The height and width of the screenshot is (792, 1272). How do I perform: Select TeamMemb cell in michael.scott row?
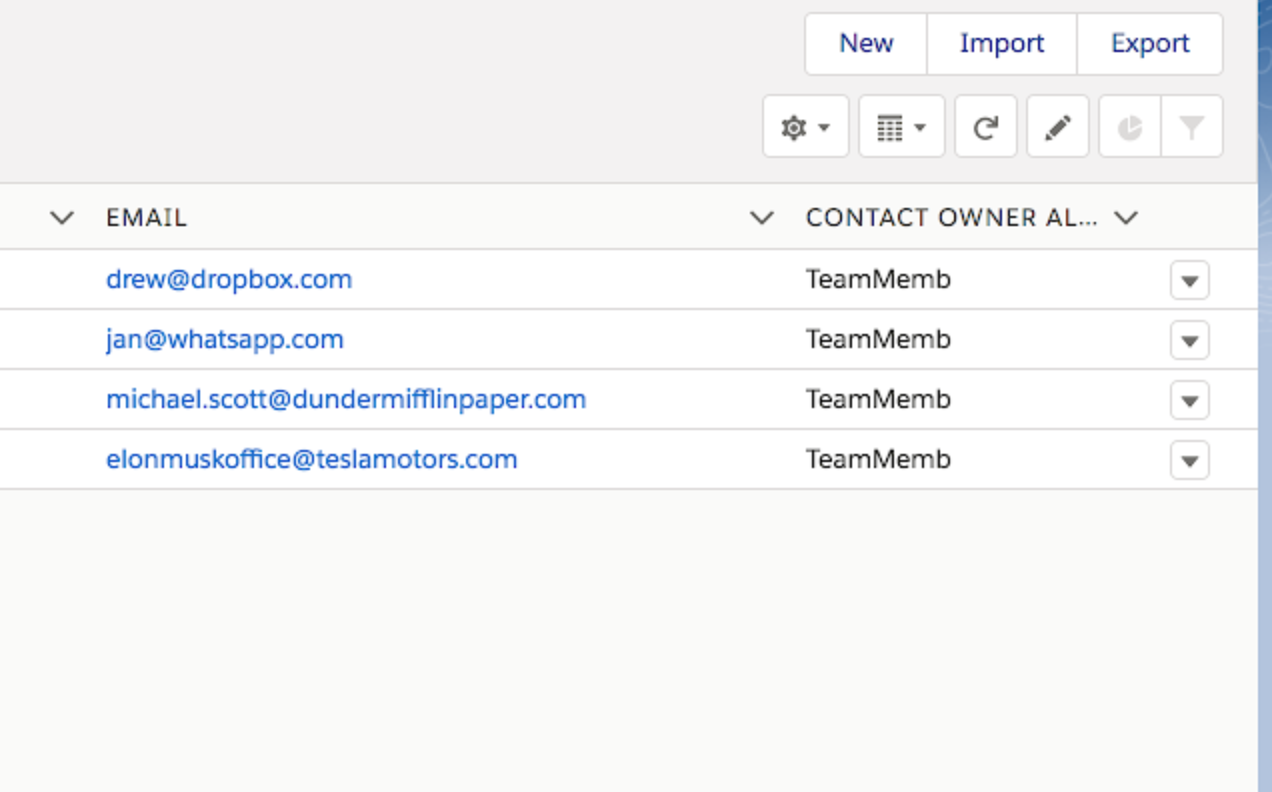coord(878,399)
